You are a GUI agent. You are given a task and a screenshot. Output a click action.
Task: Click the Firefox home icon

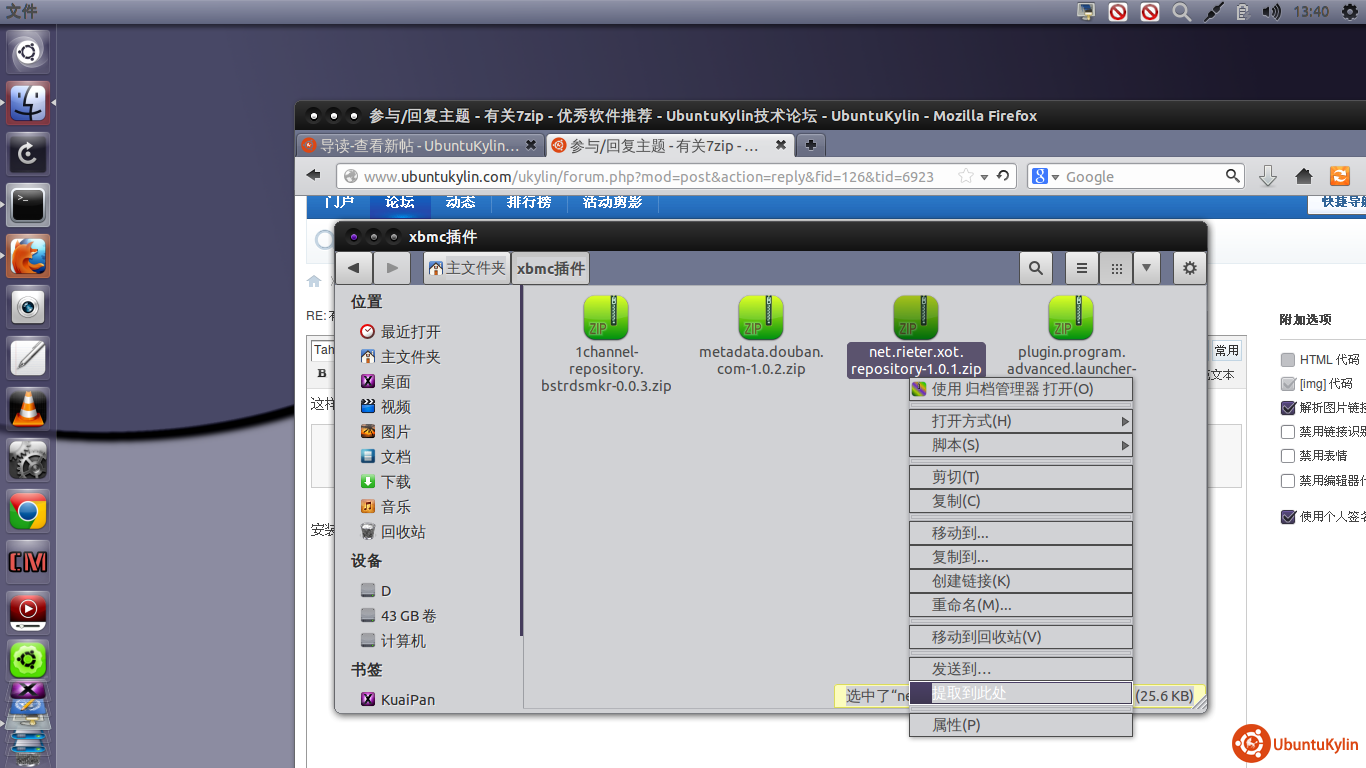[1303, 177]
